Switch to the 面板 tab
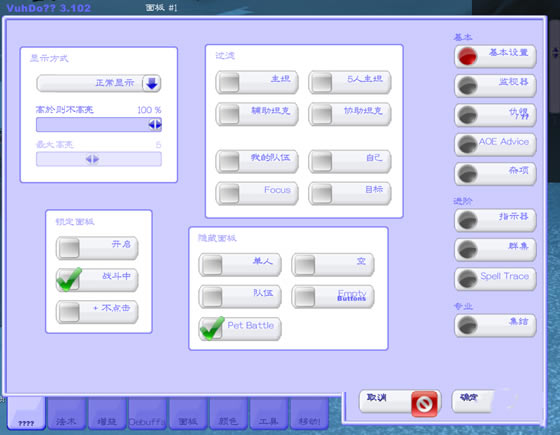This screenshot has height=435, width=560. 188,414
